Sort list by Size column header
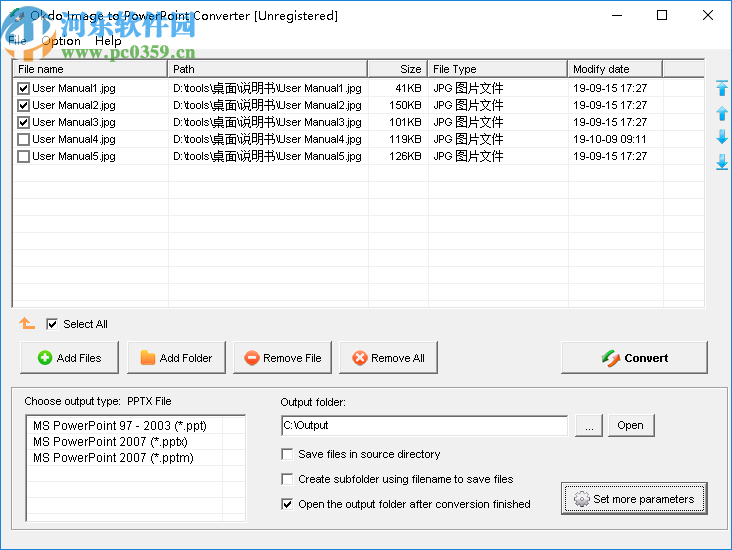 [x=398, y=69]
